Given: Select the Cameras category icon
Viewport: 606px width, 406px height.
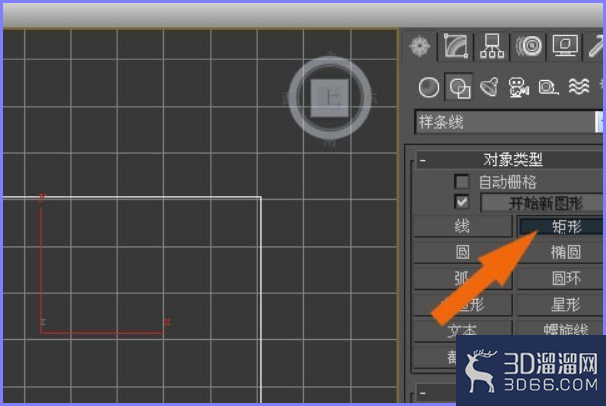Looking at the screenshot, I should tap(518, 87).
